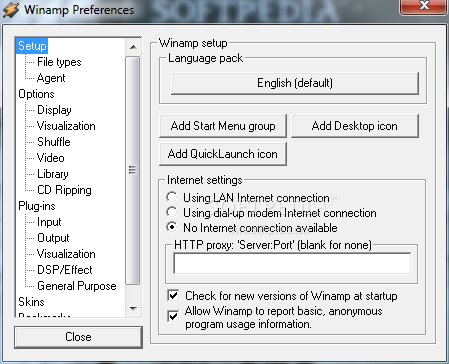This screenshot has height=364, width=449.
Task: Open Library options page
Action: click(53, 174)
